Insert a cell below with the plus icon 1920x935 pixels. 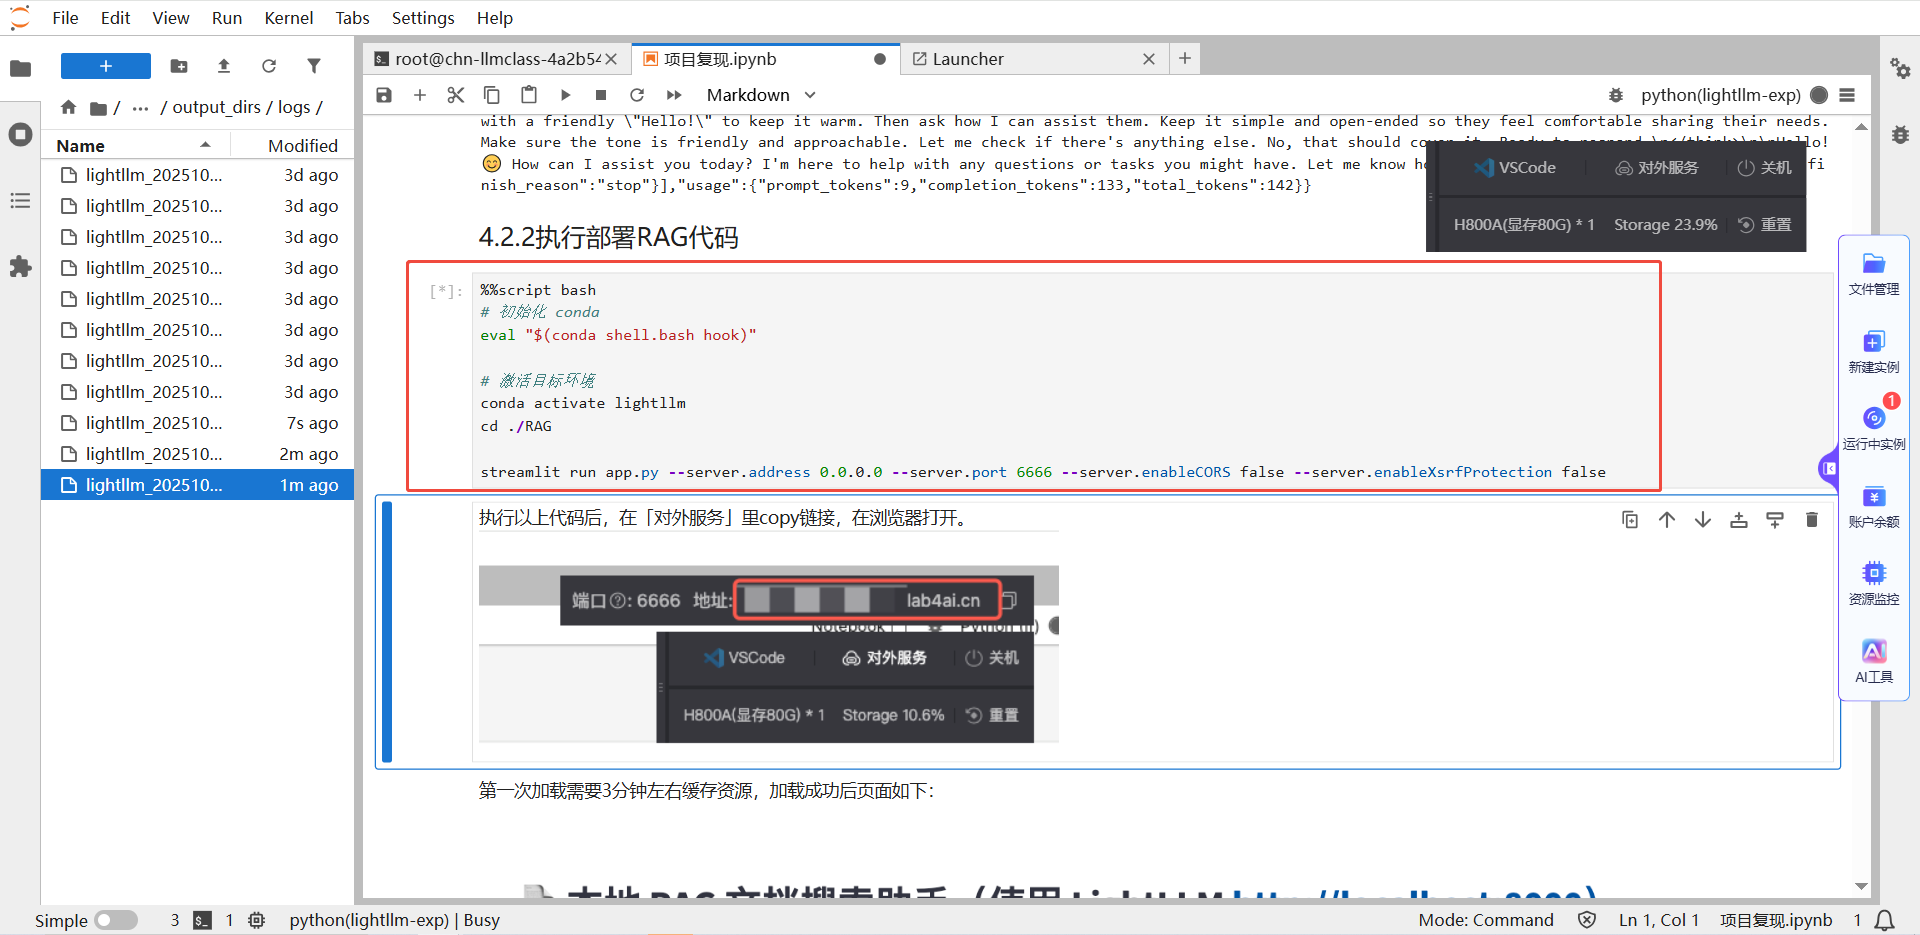pos(420,95)
